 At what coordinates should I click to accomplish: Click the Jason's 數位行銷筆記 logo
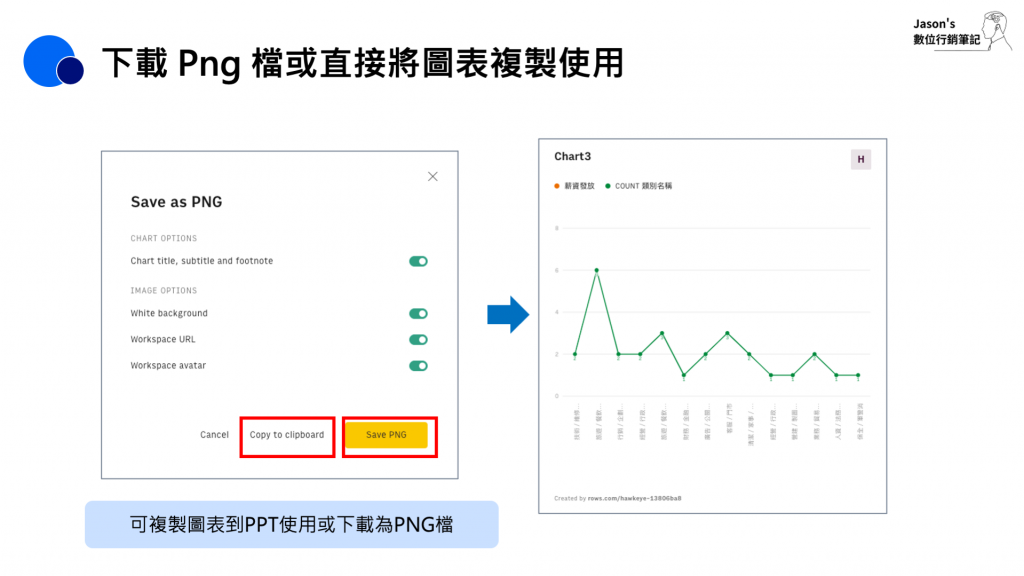tap(962, 31)
